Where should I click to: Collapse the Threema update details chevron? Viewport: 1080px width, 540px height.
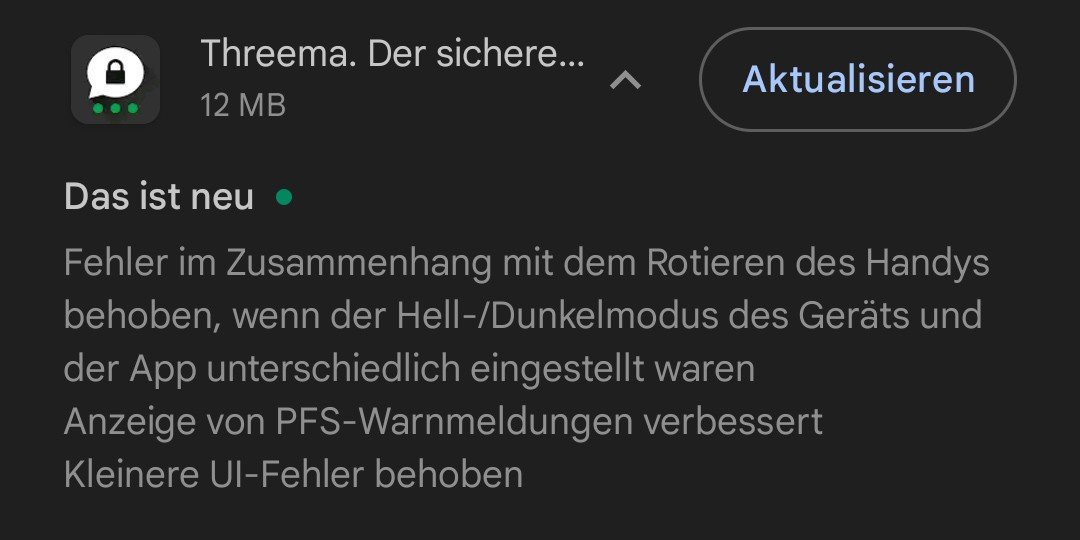tap(625, 80)
